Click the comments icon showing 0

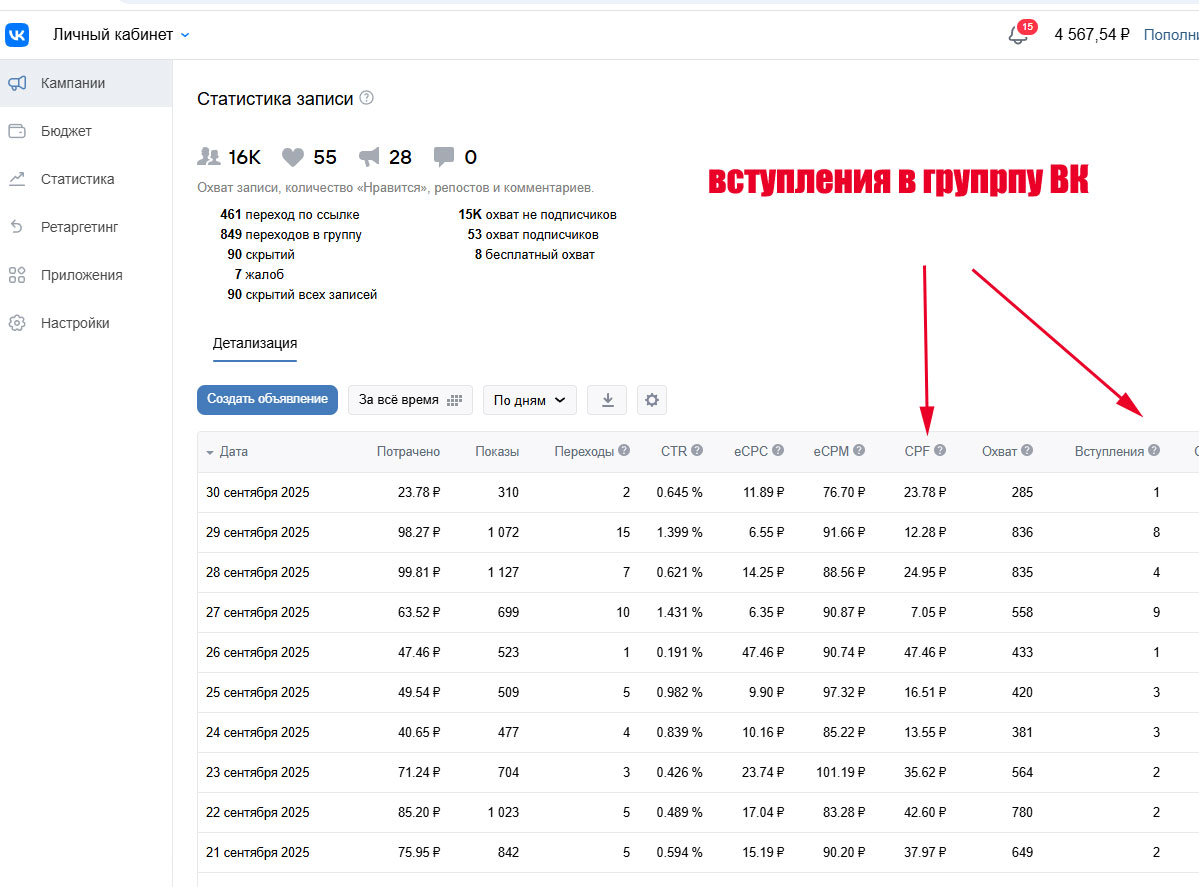(x=446, y=156)
